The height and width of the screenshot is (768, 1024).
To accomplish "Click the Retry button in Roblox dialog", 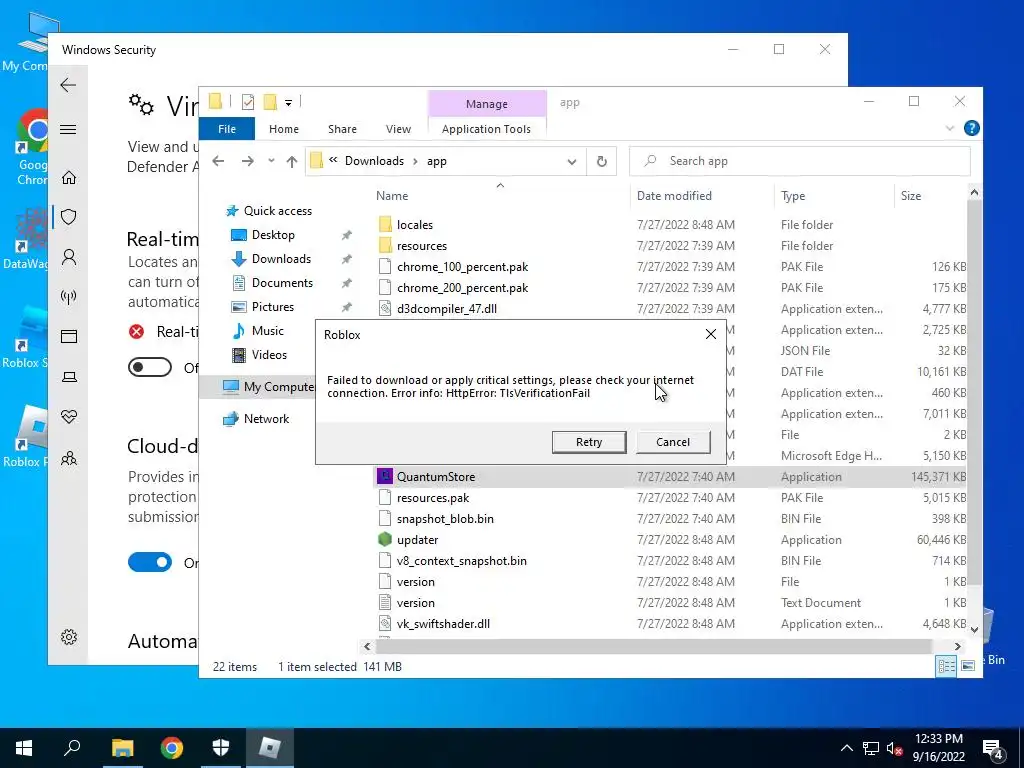I will click(x=588, y=442).
